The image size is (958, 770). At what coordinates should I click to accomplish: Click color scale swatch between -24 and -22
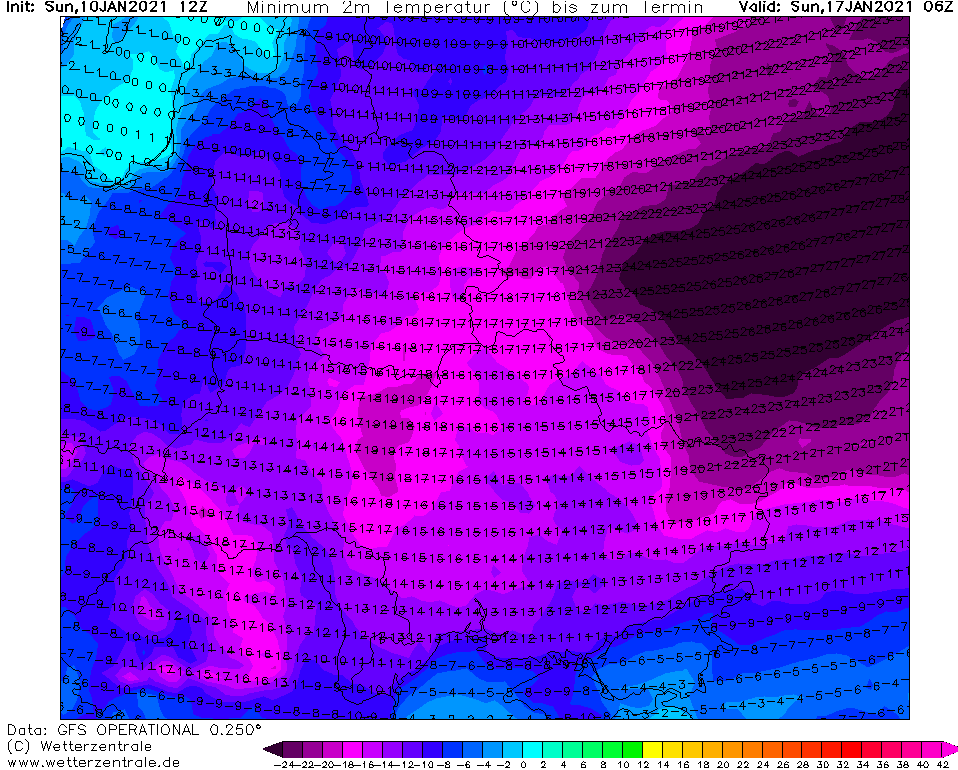click(x=293, y=749)
